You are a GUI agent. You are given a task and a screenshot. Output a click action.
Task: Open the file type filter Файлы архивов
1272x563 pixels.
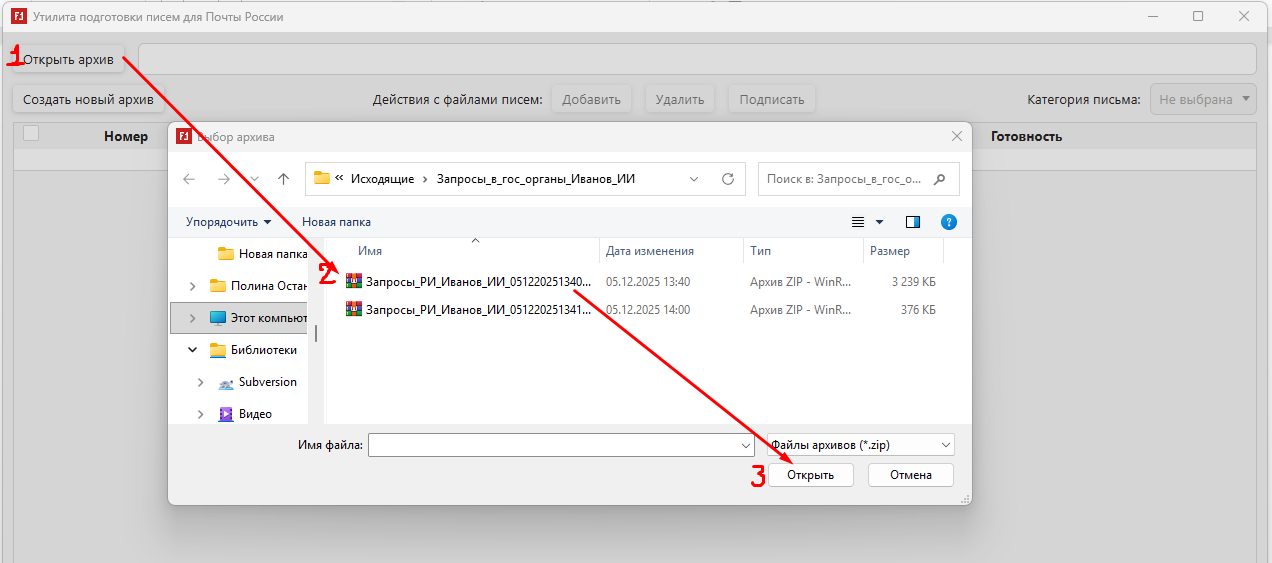point(861,445)
